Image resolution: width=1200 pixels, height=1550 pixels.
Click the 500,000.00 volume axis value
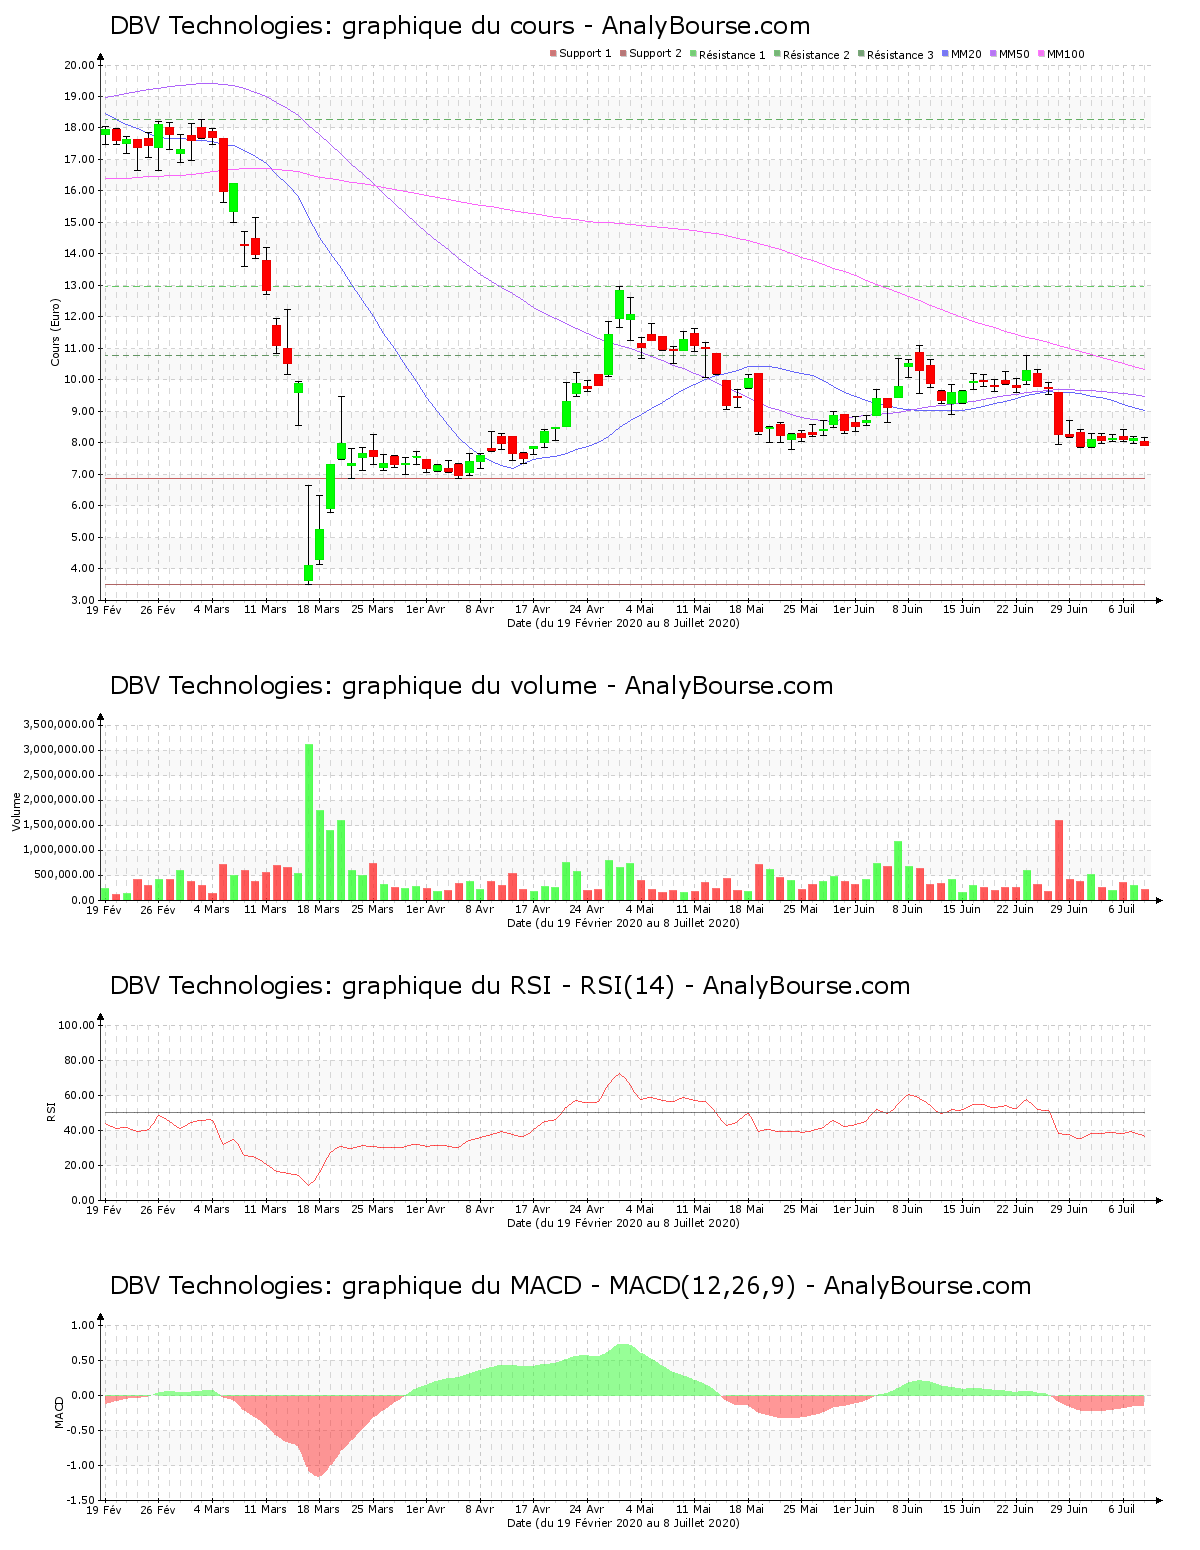point(66,875)
